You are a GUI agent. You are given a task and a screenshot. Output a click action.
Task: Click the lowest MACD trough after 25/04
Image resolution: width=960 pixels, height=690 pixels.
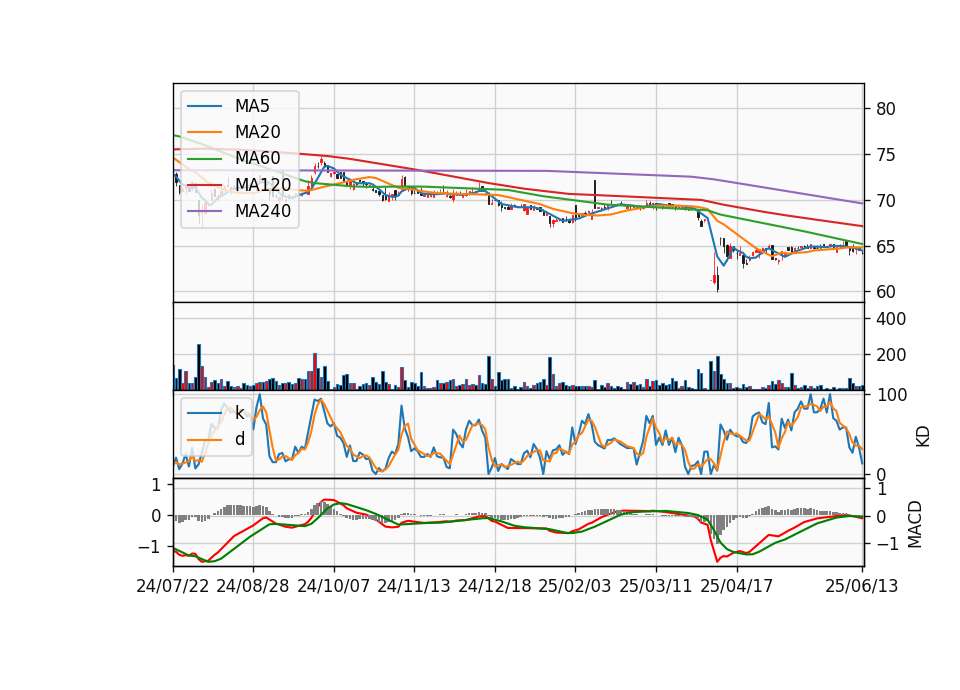point(717,560)
